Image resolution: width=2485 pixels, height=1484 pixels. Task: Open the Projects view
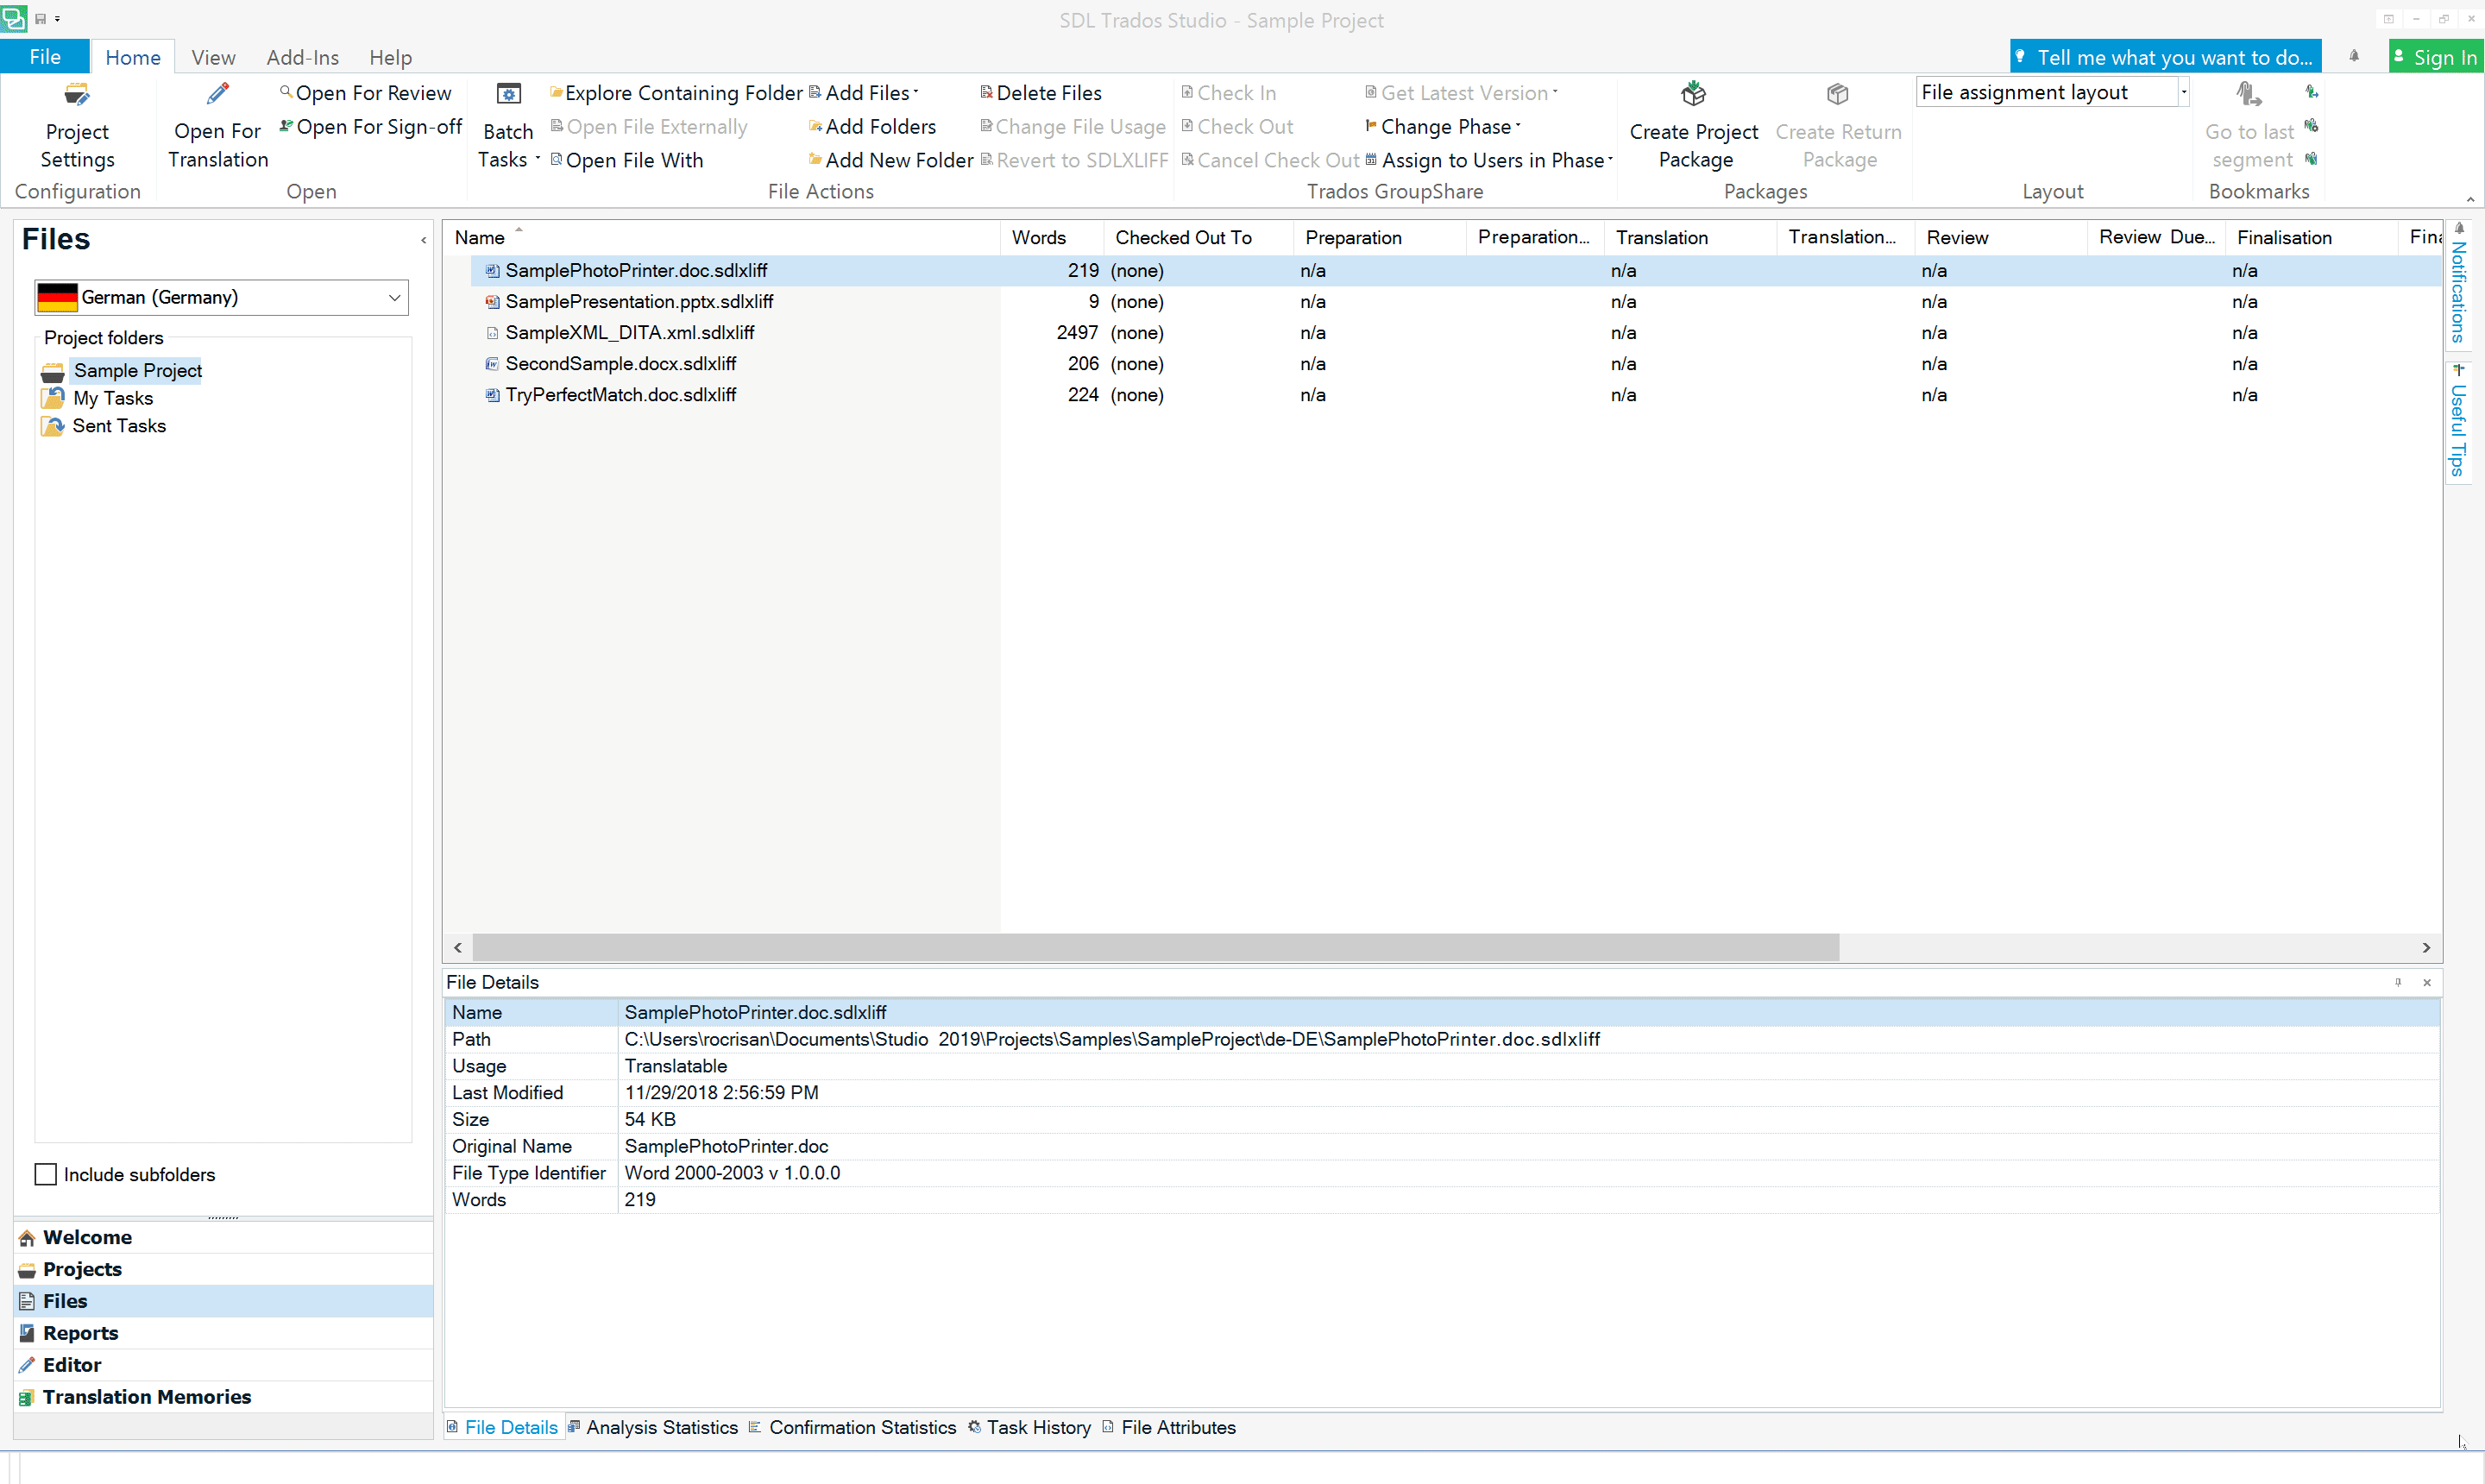pyautogui.click(x=223, y=1269)
